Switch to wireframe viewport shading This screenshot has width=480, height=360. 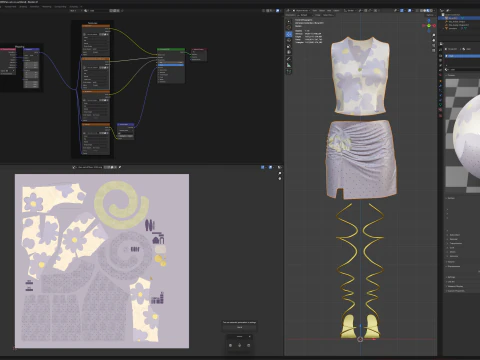[421, 11]
